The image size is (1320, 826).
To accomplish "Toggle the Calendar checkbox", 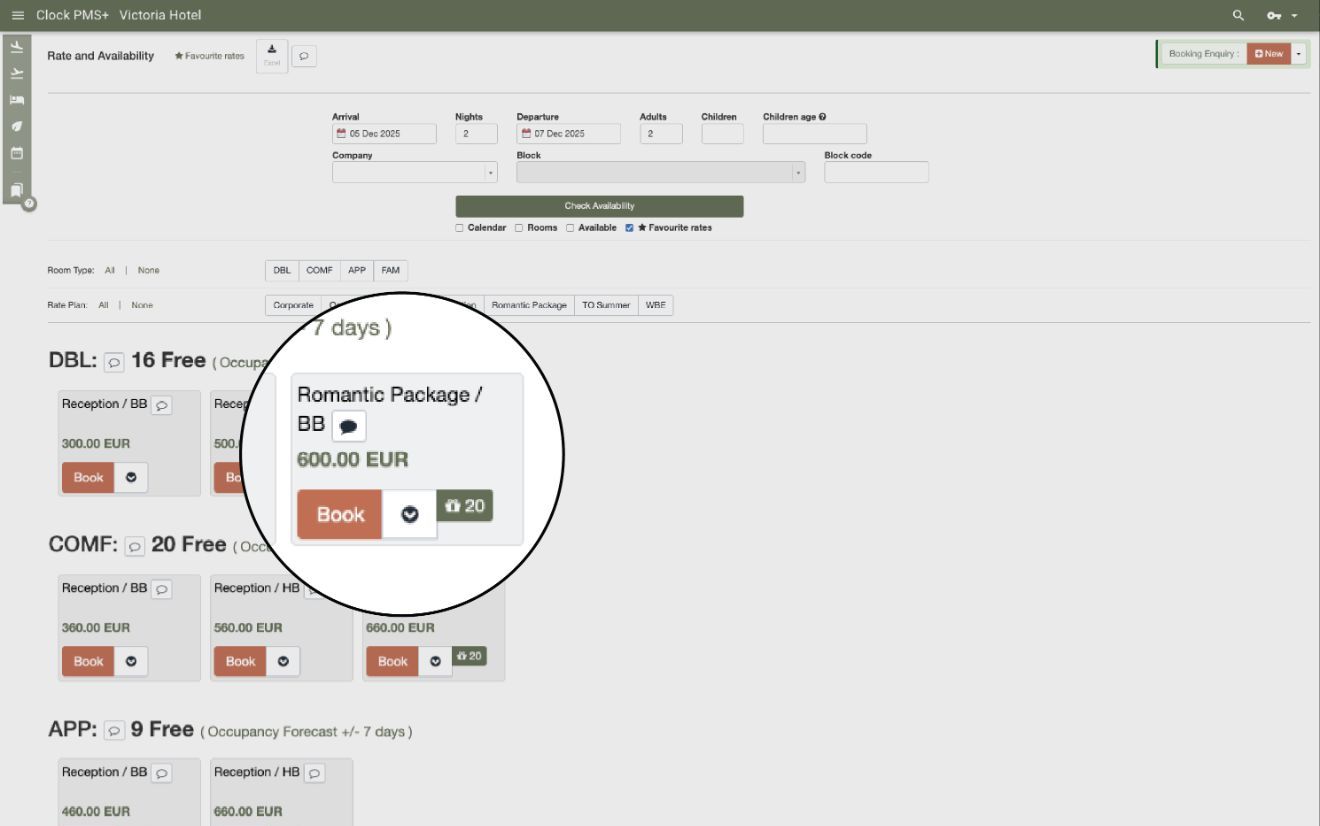I will point(459,227).
